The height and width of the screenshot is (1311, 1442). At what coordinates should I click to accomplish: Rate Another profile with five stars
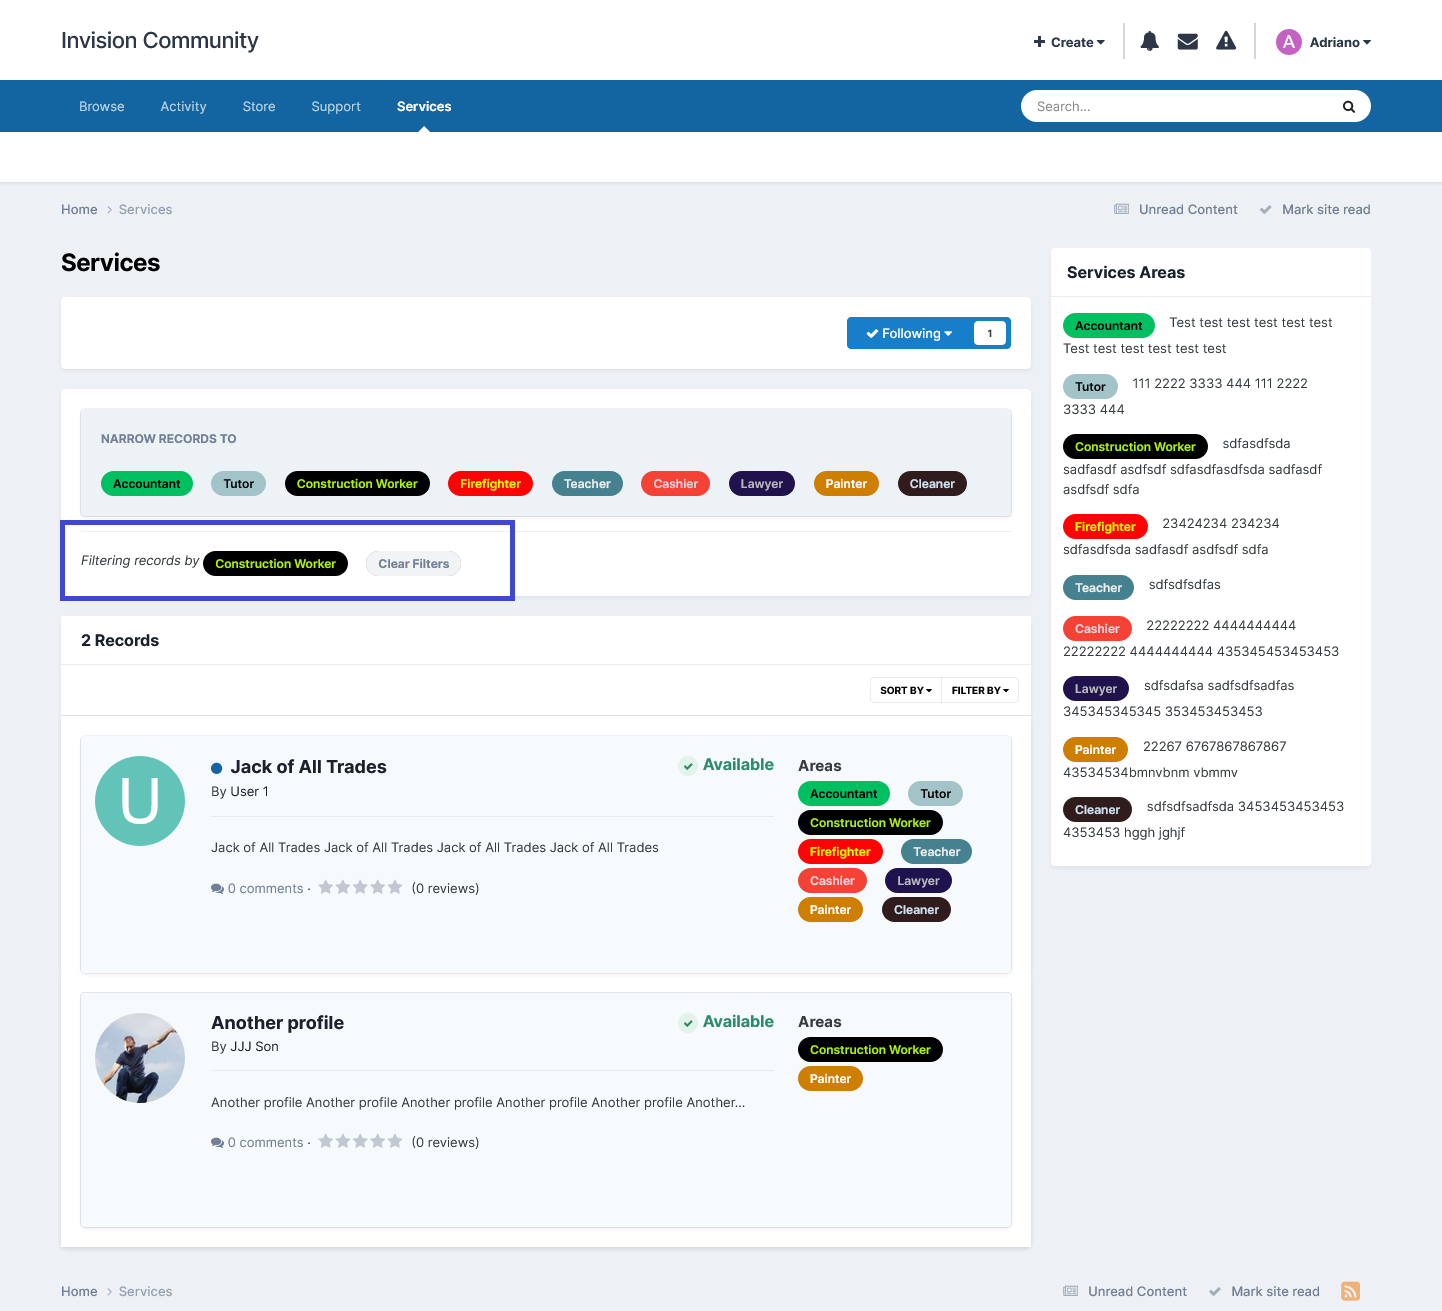[x=396, y=1141]
